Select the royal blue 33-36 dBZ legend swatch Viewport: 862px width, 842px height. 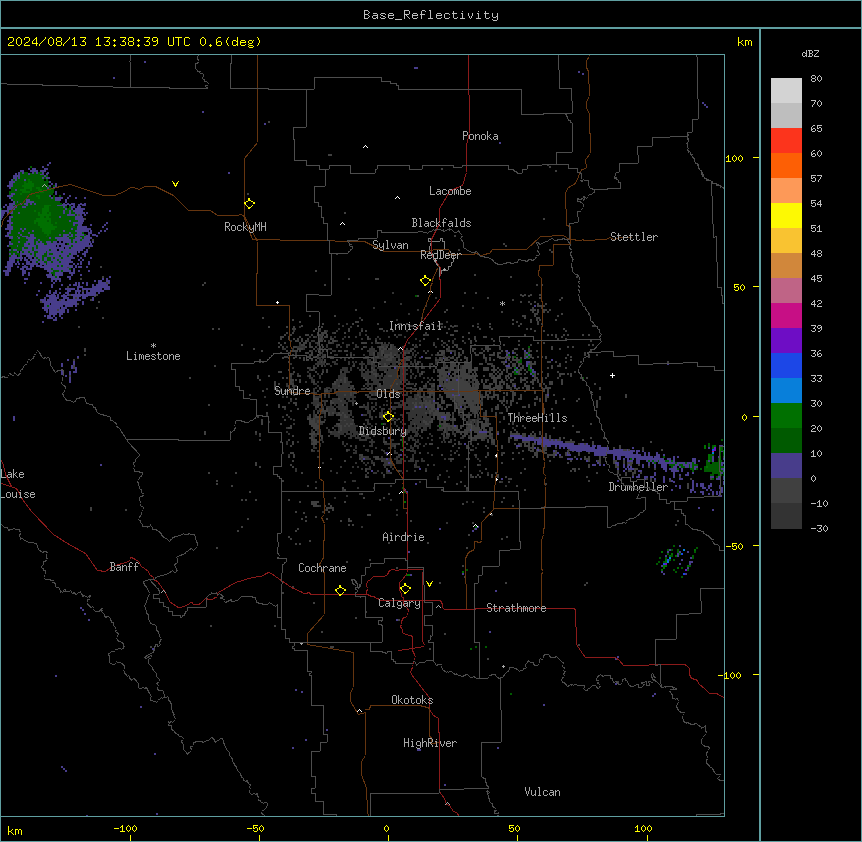(x=786, y=365)
